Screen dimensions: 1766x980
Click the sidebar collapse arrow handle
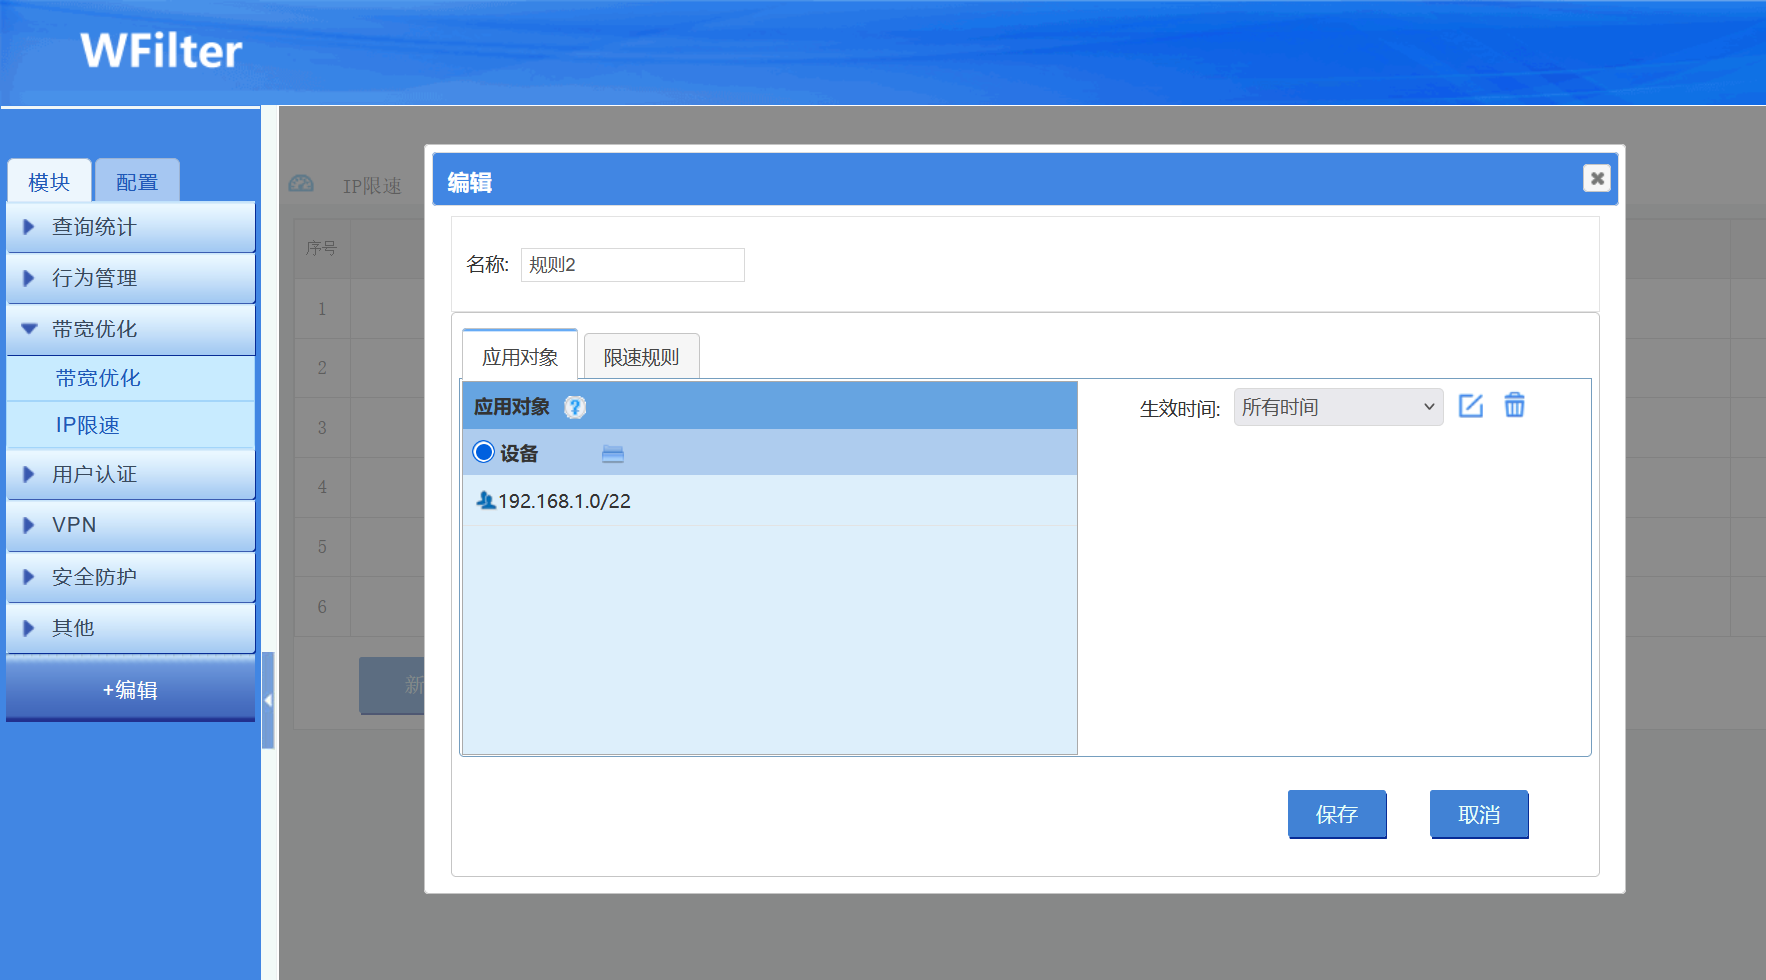[x=268, y=700]
